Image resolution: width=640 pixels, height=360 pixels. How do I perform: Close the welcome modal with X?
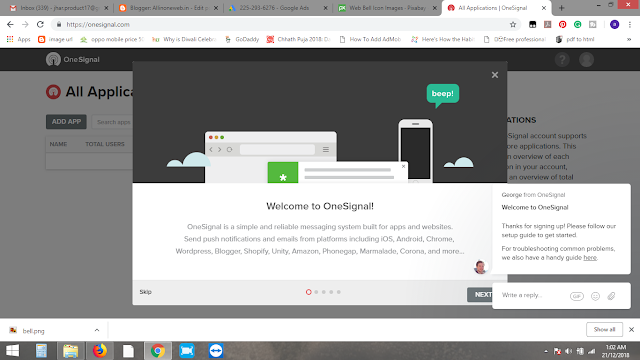pyautogui.click(x=495, y=75)
